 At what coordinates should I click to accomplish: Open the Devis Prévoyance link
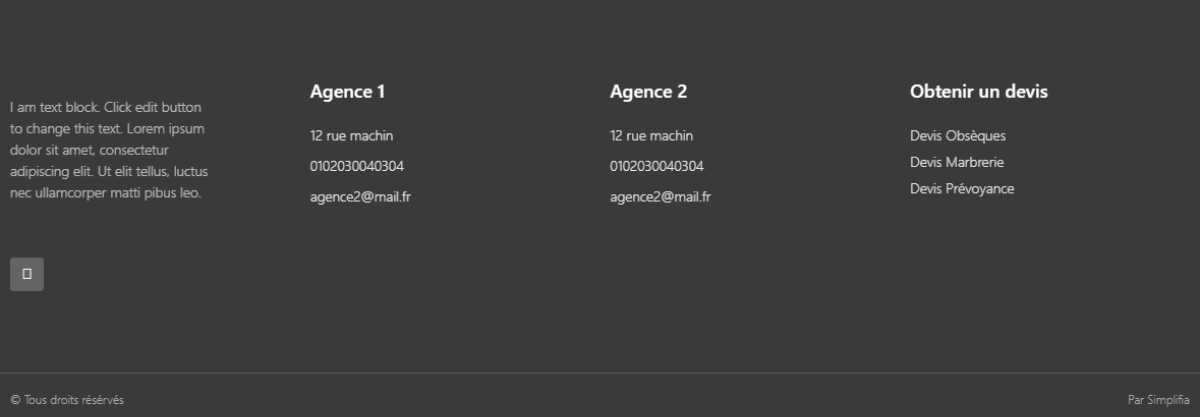961,189
